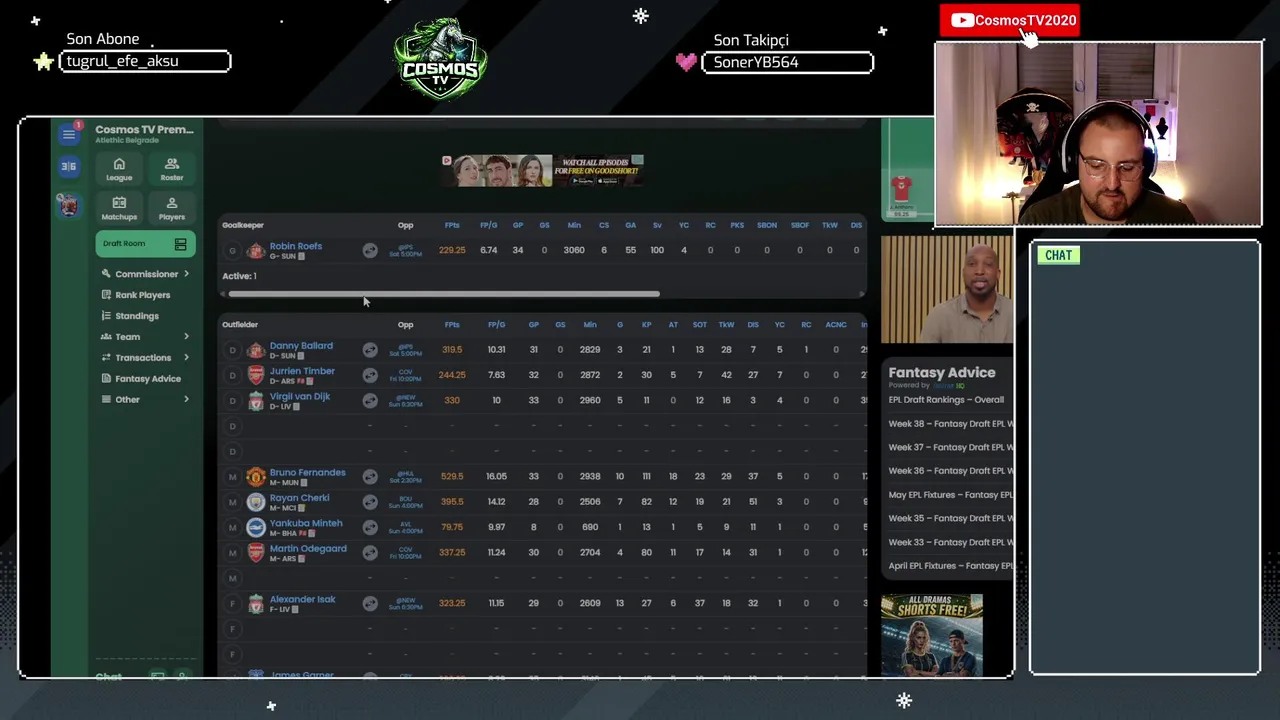
Task: Open Week 36 Fantasy Draft EPL article
Action: click(x=950, y=471)
